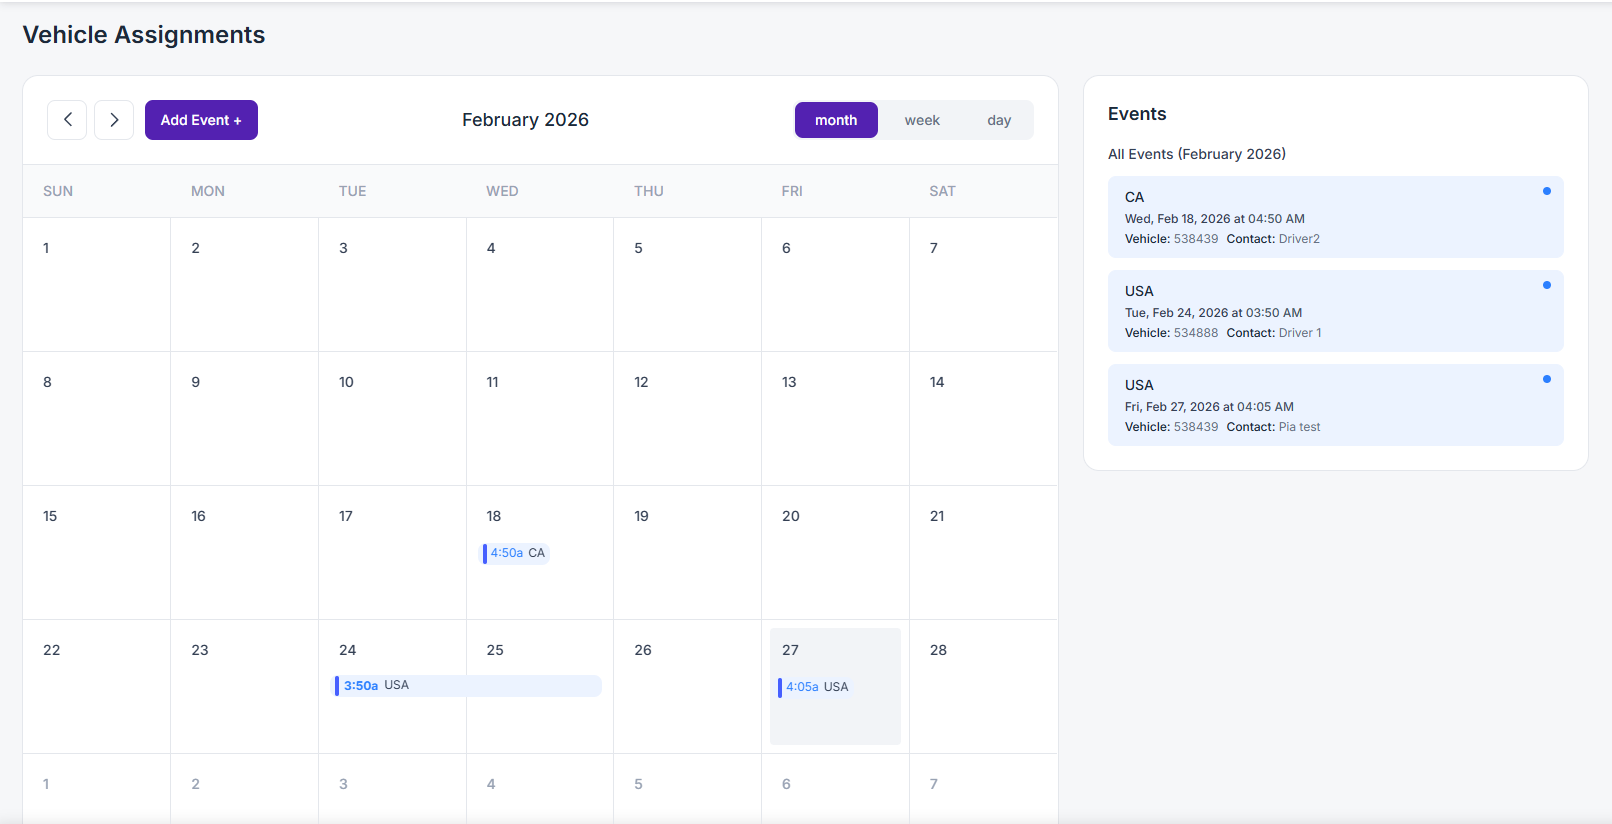
Task: Select Saturday February 28 cell
Action: click(982, 686)
